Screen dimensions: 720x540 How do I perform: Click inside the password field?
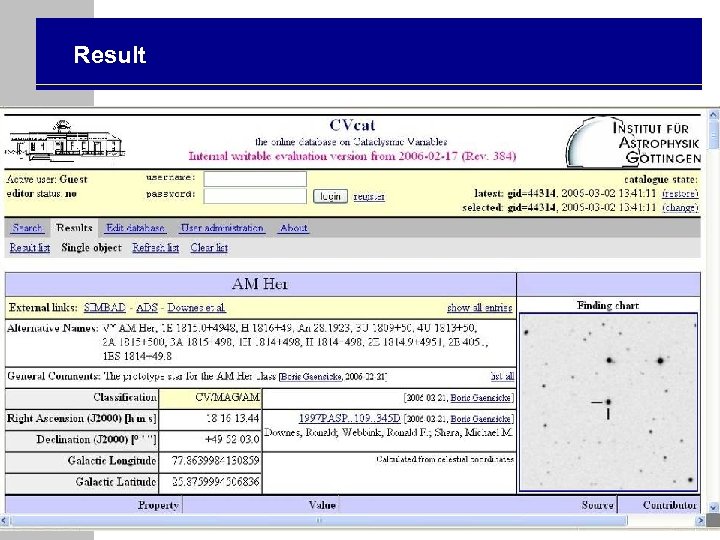255,196
